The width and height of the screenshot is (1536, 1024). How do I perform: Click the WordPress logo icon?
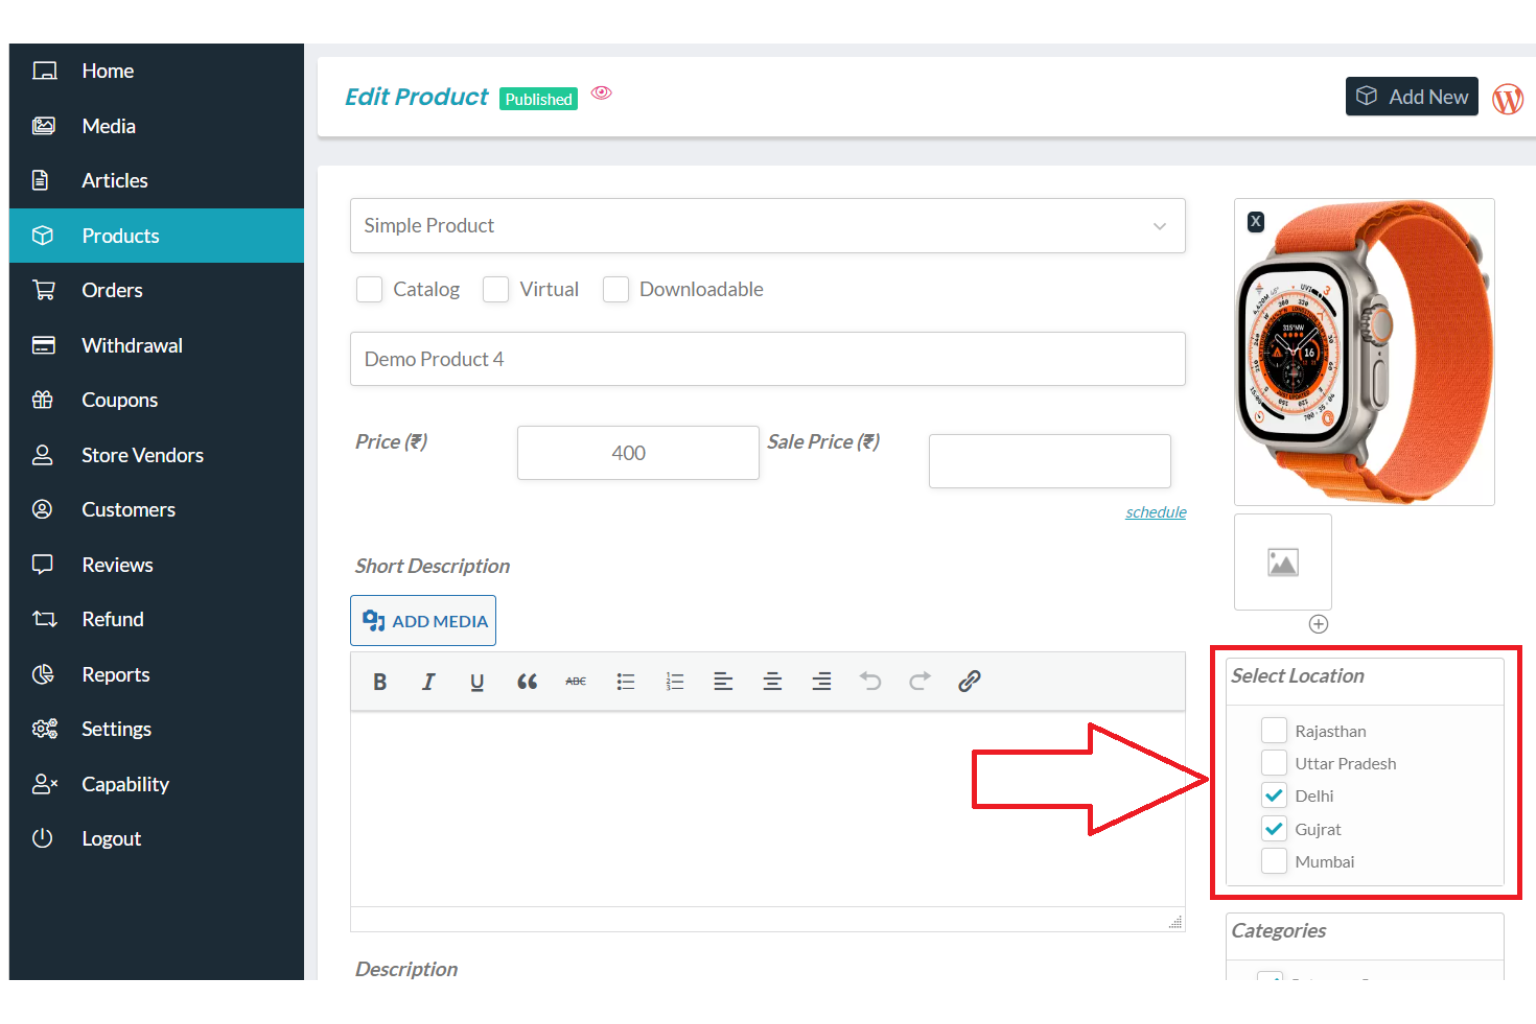pyautogui.click(x=1507, y=98)
